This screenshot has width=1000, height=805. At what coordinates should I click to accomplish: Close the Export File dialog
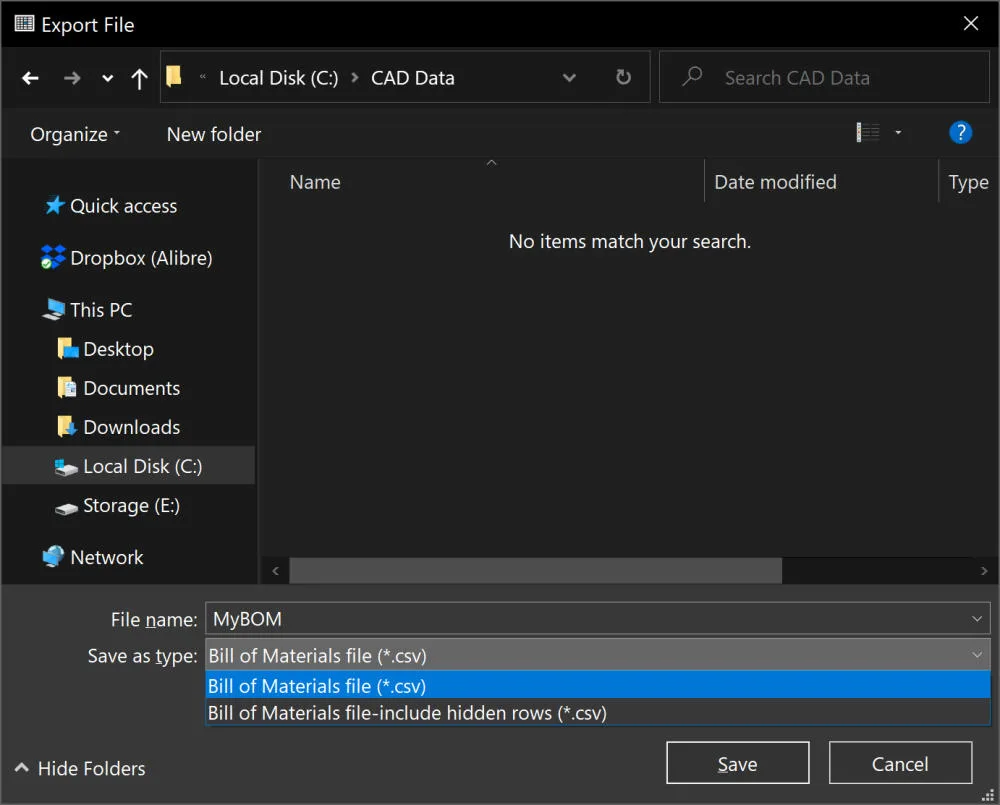pos(970,24)
